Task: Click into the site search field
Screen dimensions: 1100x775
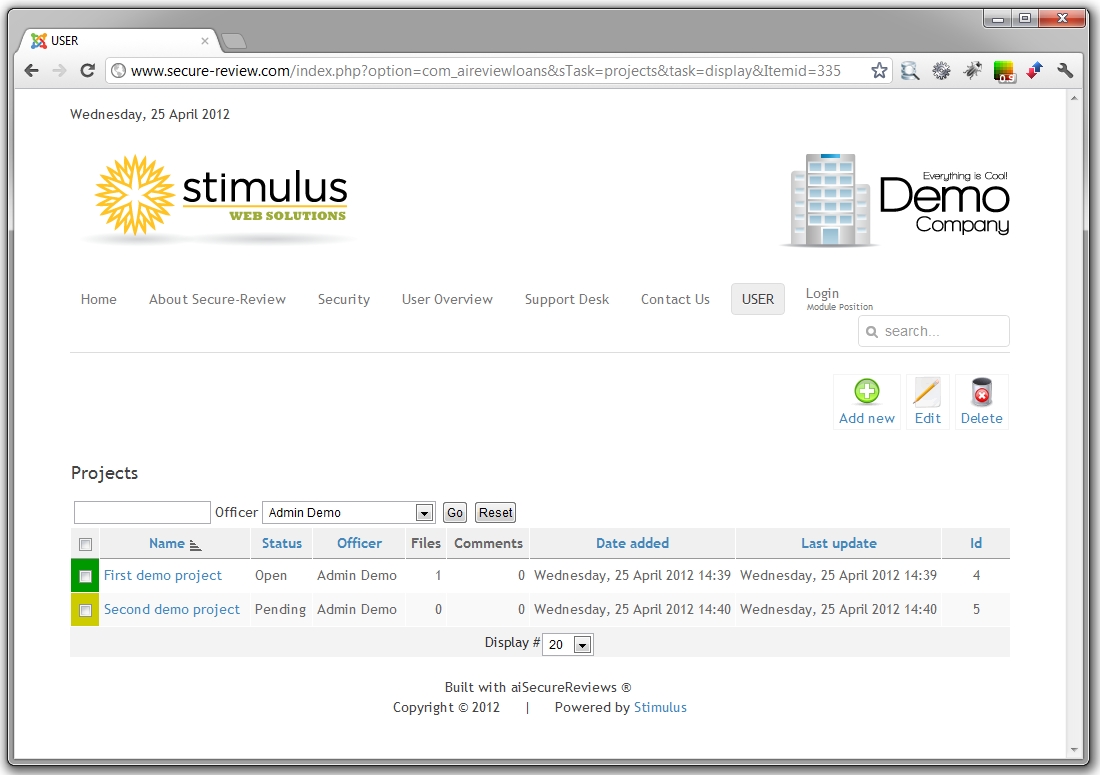Action: (x=940, y=331)
